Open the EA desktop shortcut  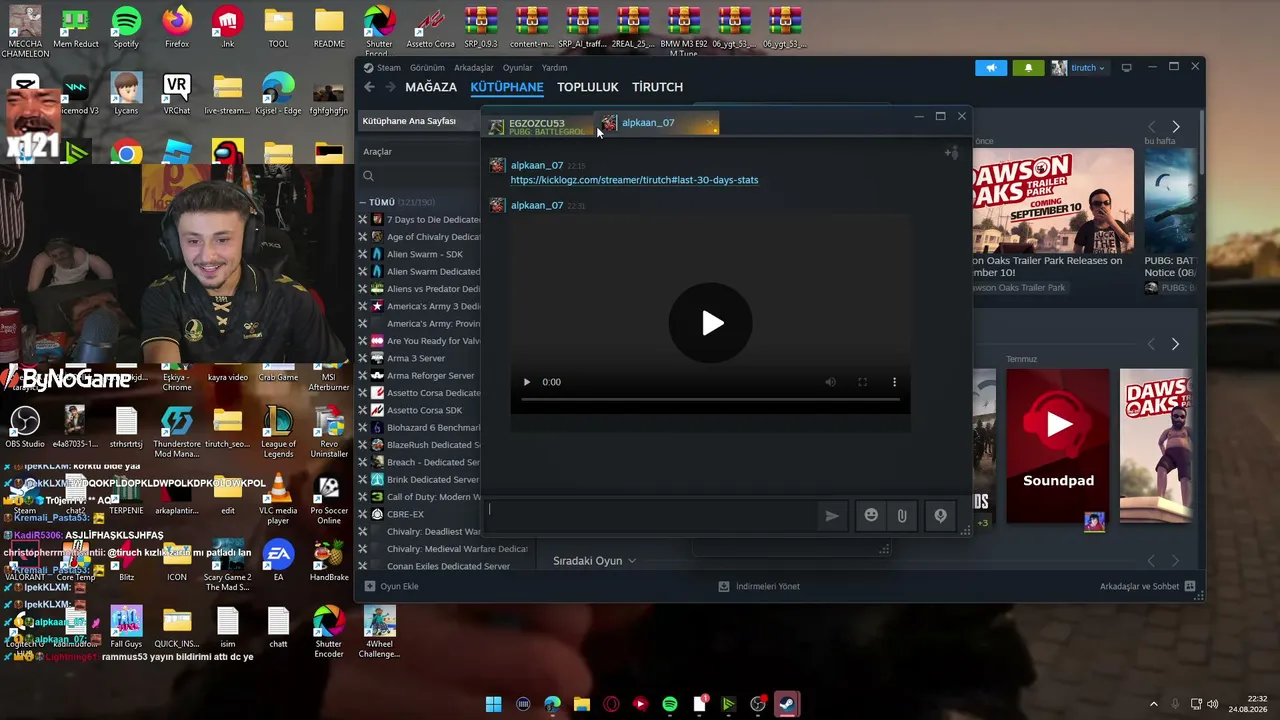tap(278, 561)
